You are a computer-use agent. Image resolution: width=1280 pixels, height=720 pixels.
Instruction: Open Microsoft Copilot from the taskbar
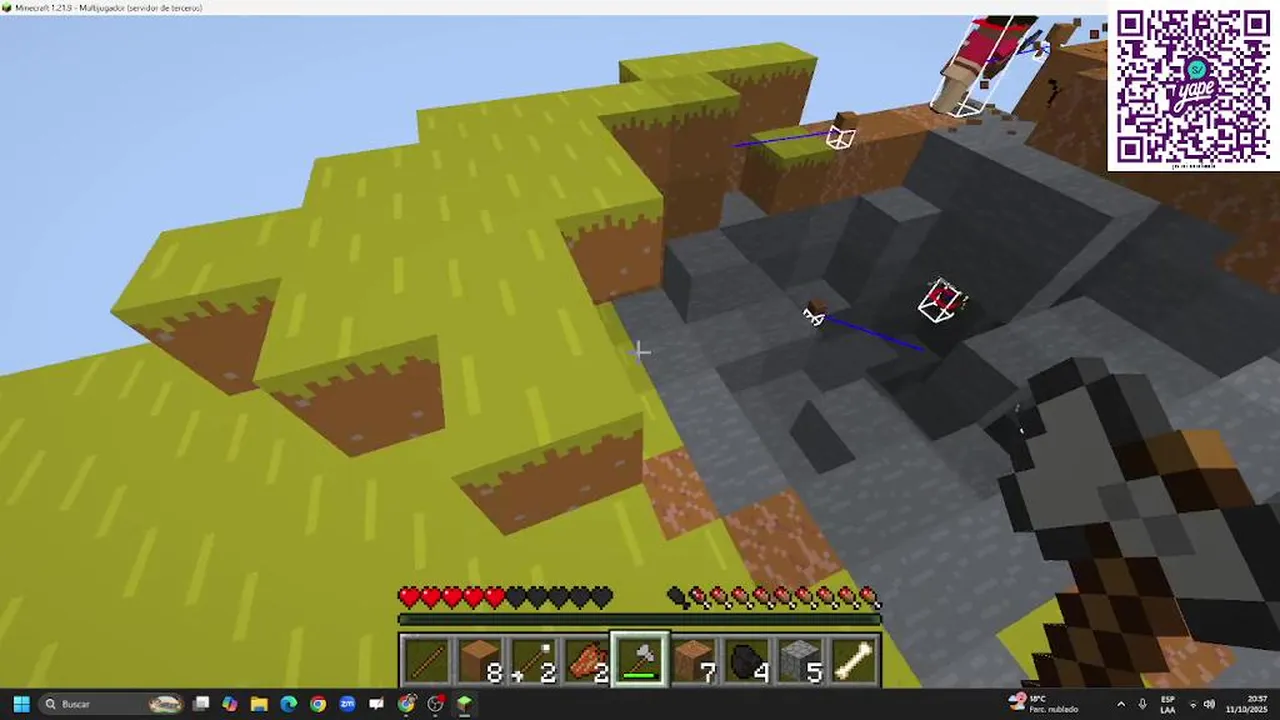tap(230, 704)
